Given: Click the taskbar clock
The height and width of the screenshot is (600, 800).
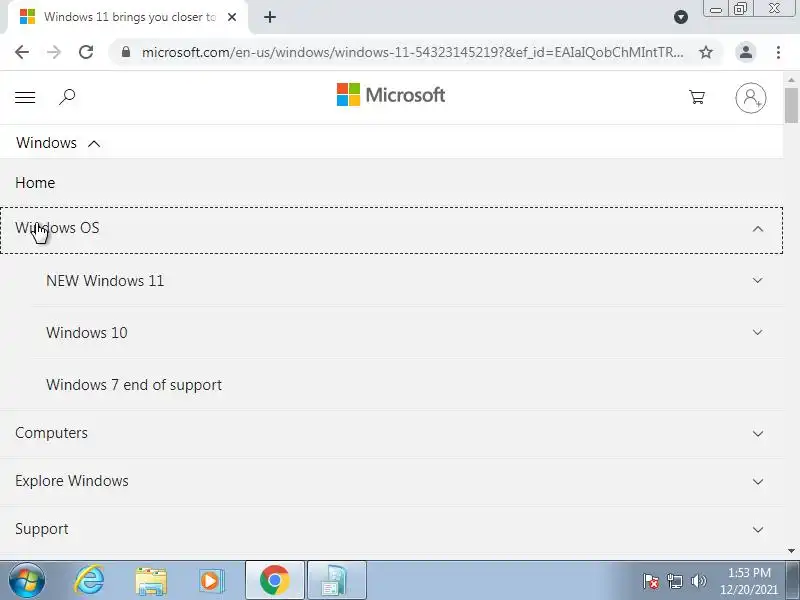Looking at the screenshot, I should click(x=748, y=581).
